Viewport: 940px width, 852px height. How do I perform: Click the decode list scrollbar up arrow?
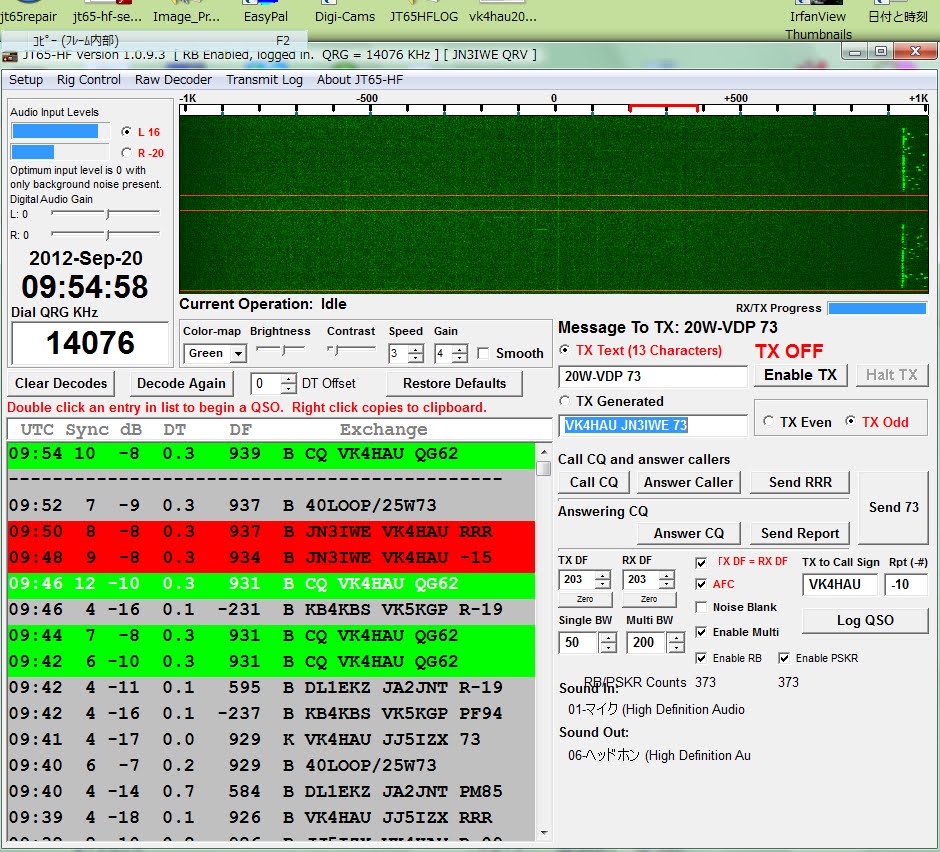[x=544, y=452]
